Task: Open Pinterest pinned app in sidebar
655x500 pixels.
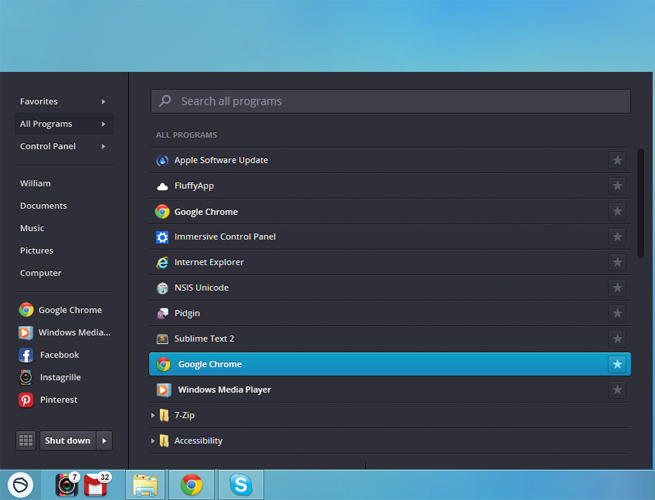Action: tap(48, 400)
